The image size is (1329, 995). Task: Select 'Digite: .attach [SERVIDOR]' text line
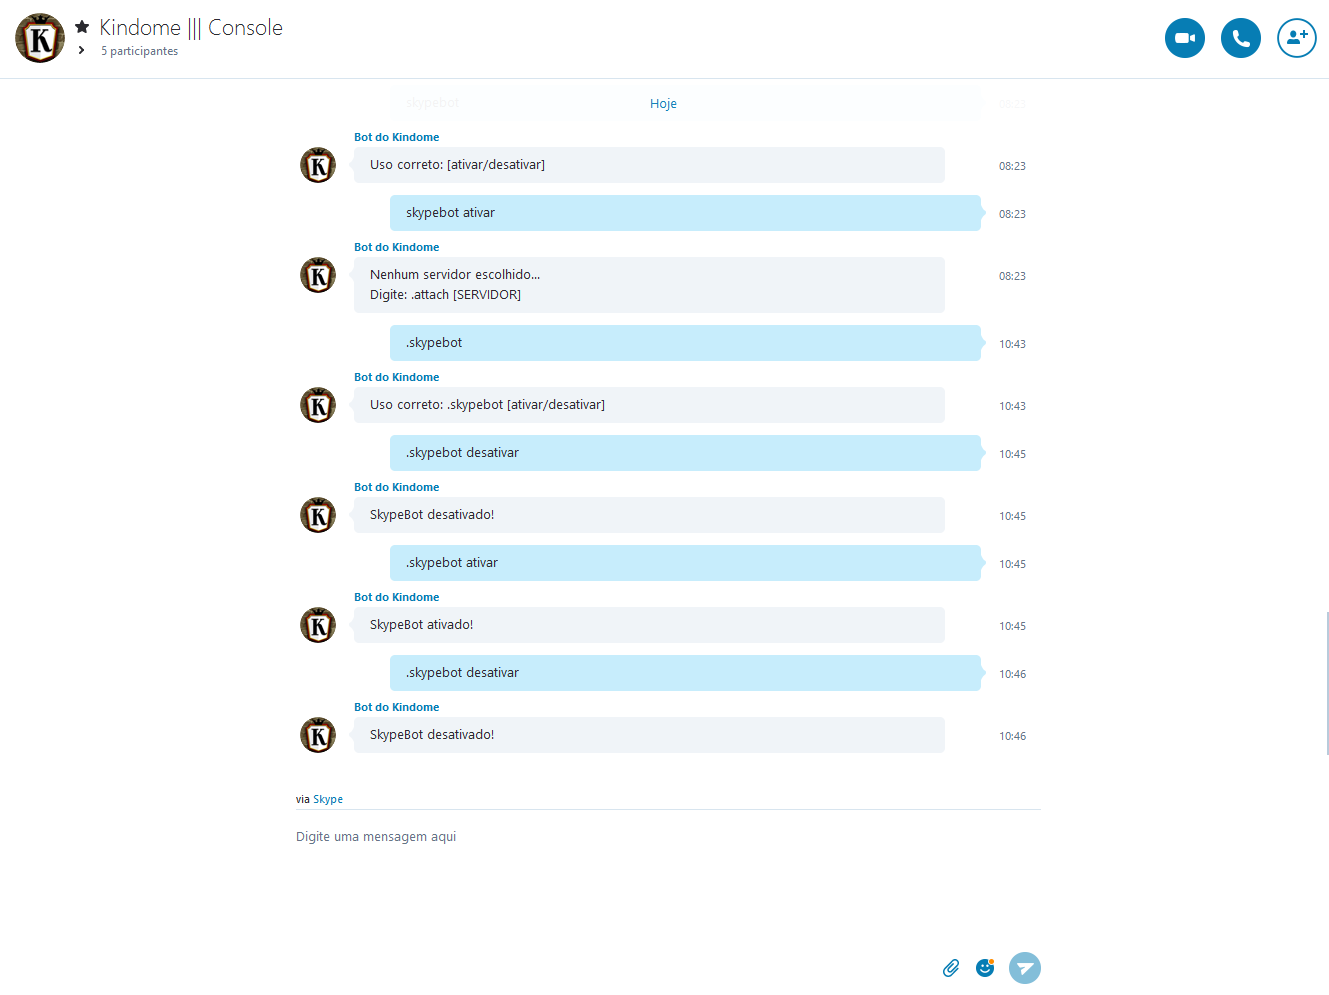click(x=445, y=295)
